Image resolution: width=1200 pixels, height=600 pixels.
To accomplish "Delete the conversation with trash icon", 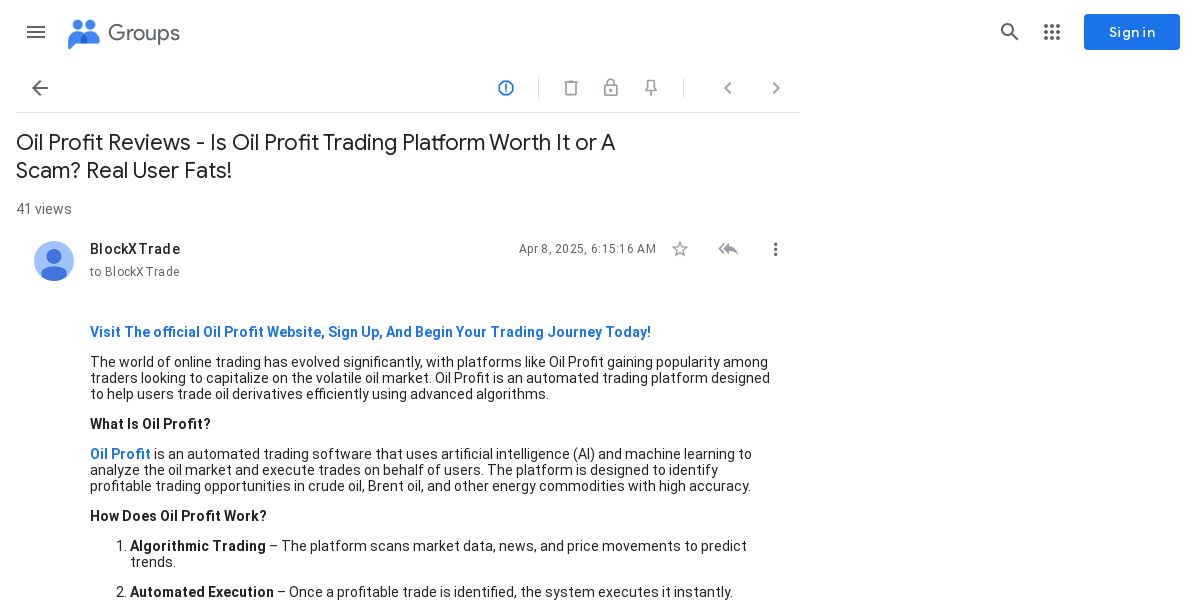I will click(x=571, y=88).
